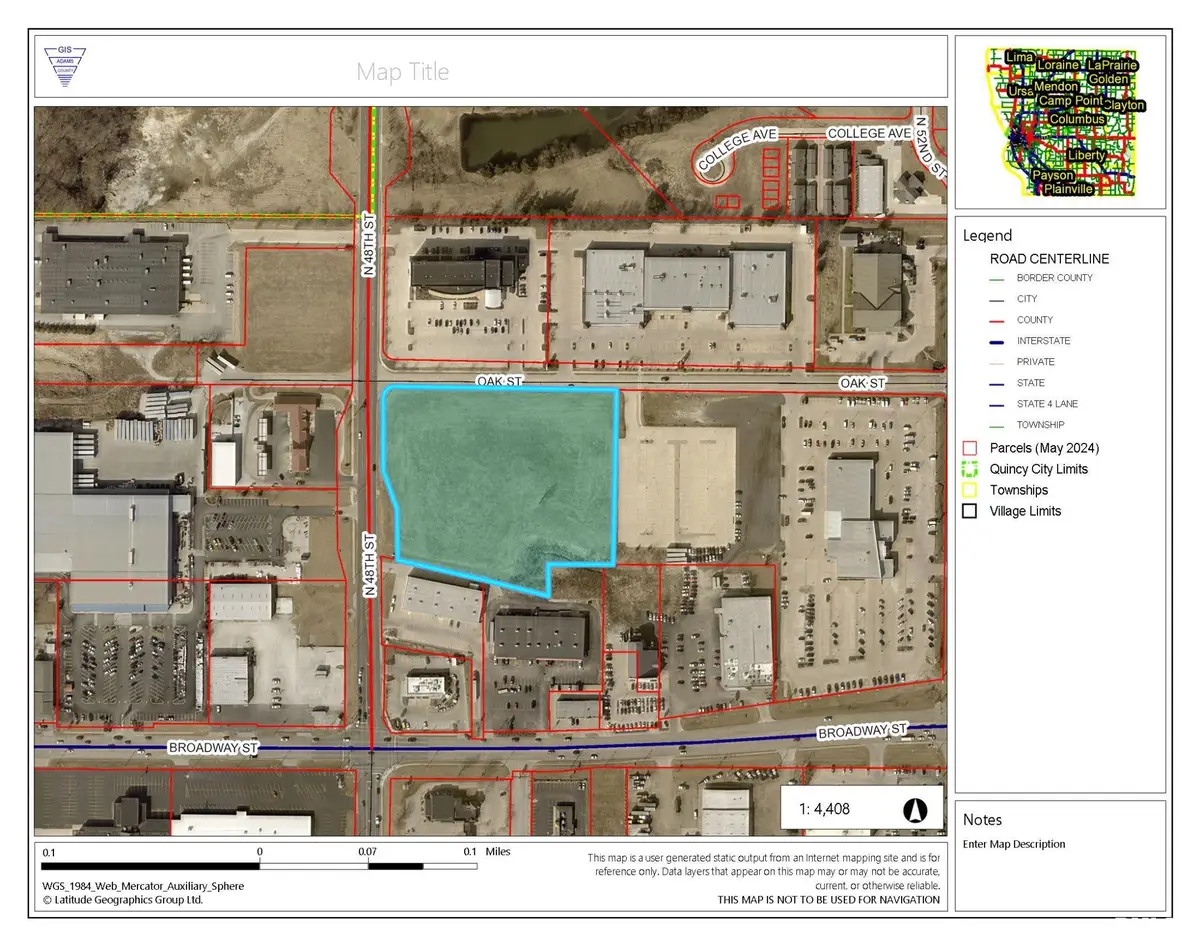Toggle the Quincy City Limits swatch
Image resolution: width=1200 pixels, height=946 pixels.
pos(969,468)
